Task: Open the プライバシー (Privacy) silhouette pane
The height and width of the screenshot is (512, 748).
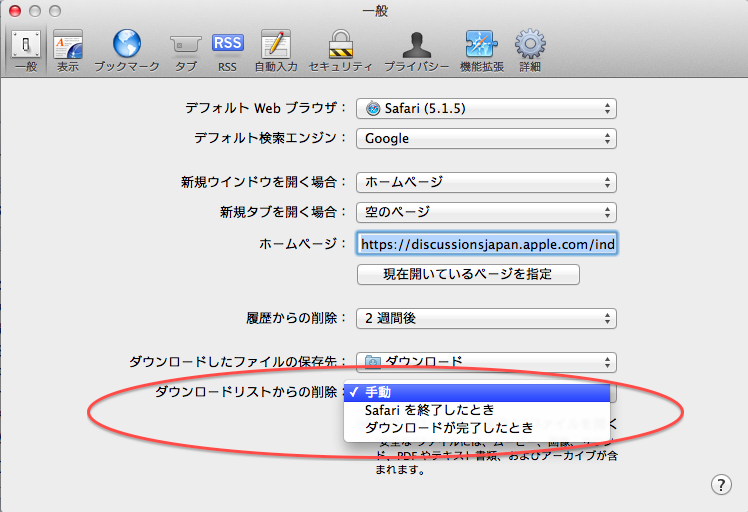Action: [x=416, y=50]
